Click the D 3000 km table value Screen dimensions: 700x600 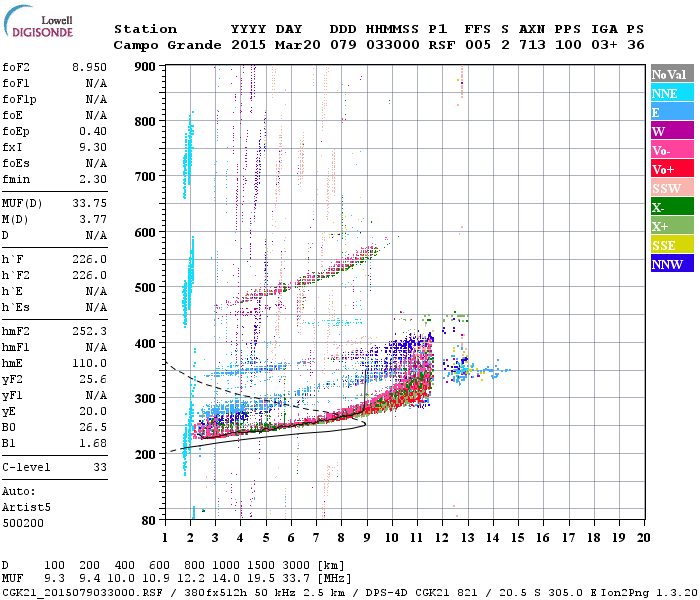pos(296,566)
